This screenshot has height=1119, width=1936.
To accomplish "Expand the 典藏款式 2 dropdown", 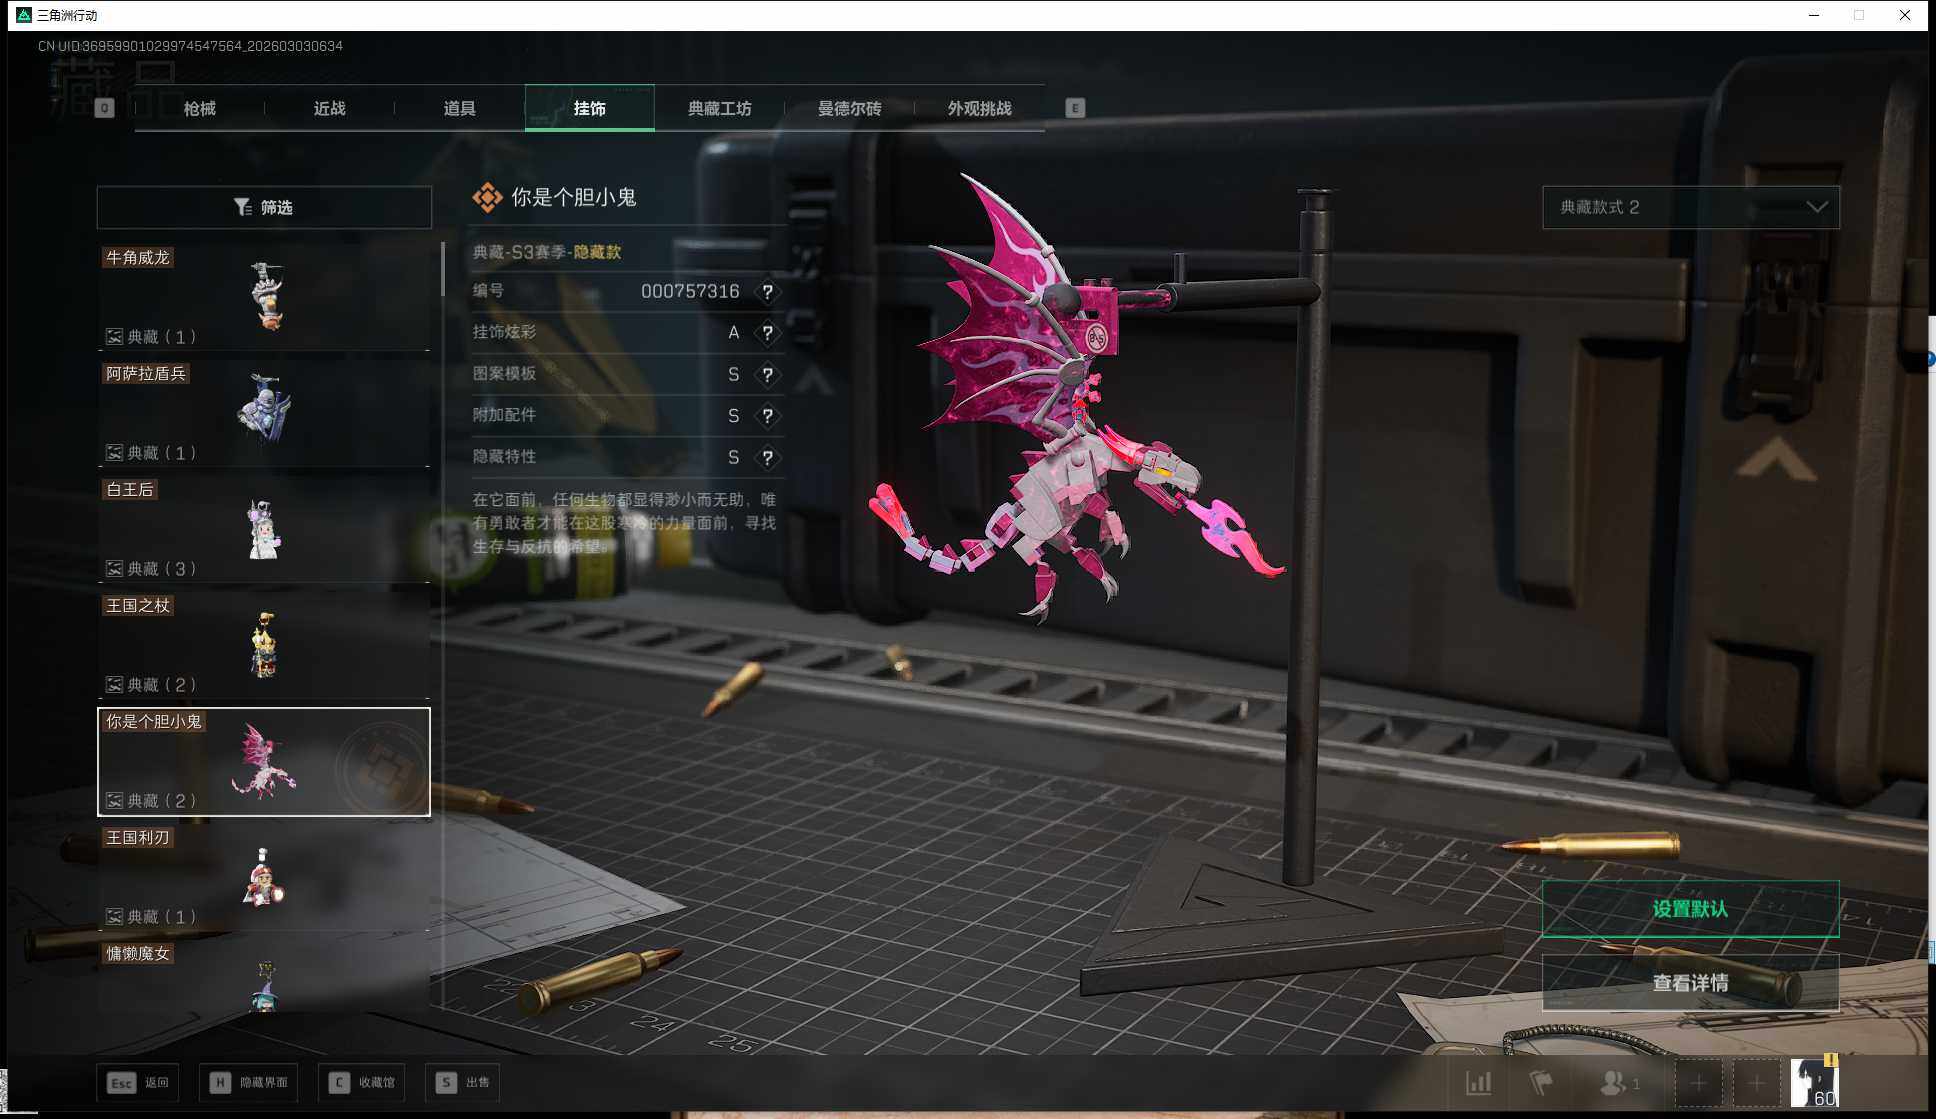I will [1690, 207].
